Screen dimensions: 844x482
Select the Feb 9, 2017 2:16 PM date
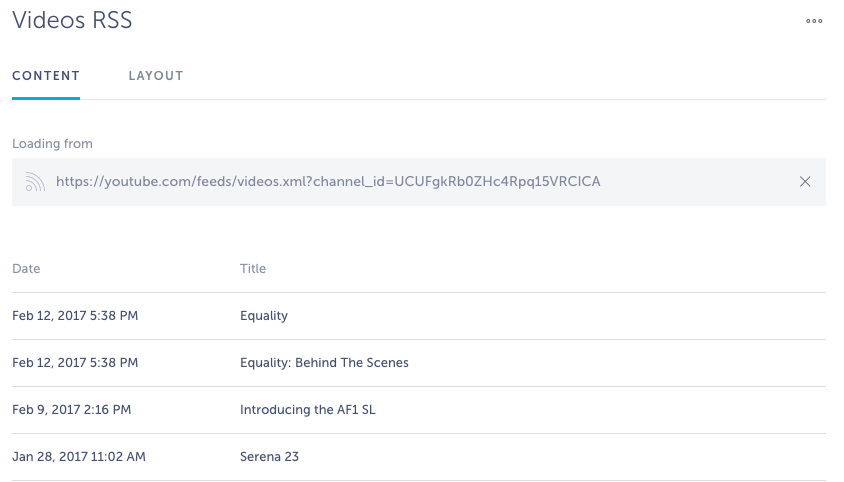click(72, 410)
